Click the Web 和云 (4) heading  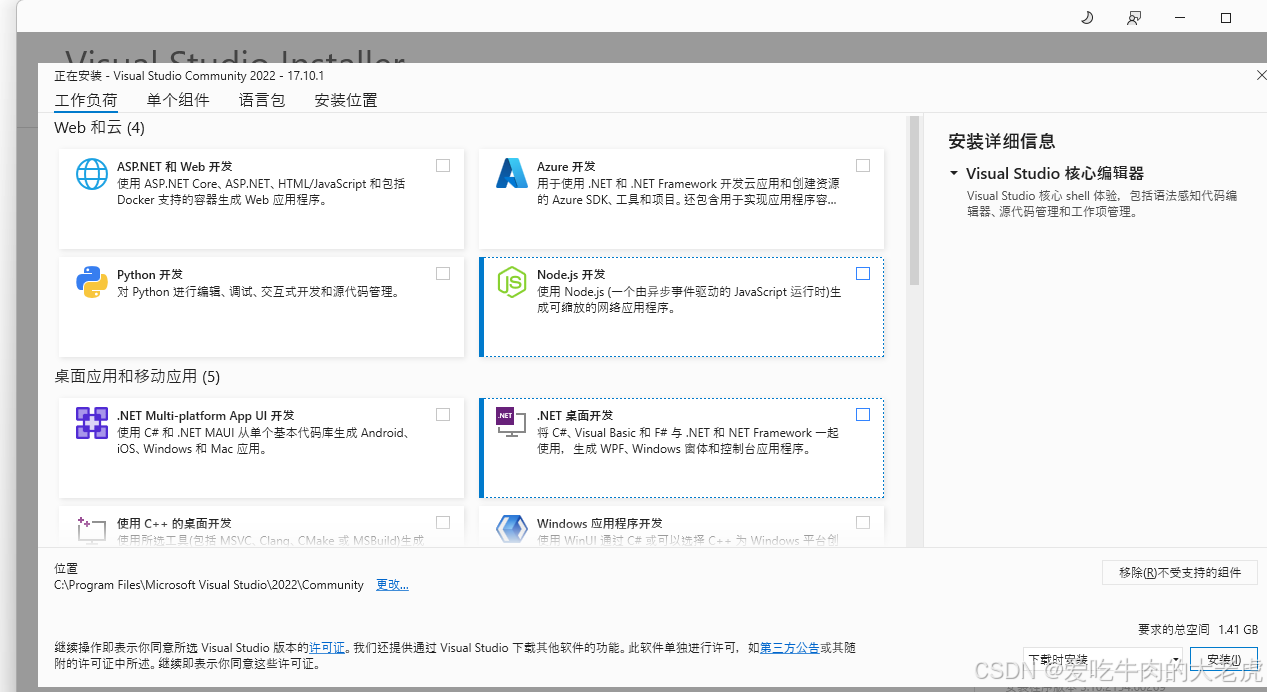click(99, 128)
